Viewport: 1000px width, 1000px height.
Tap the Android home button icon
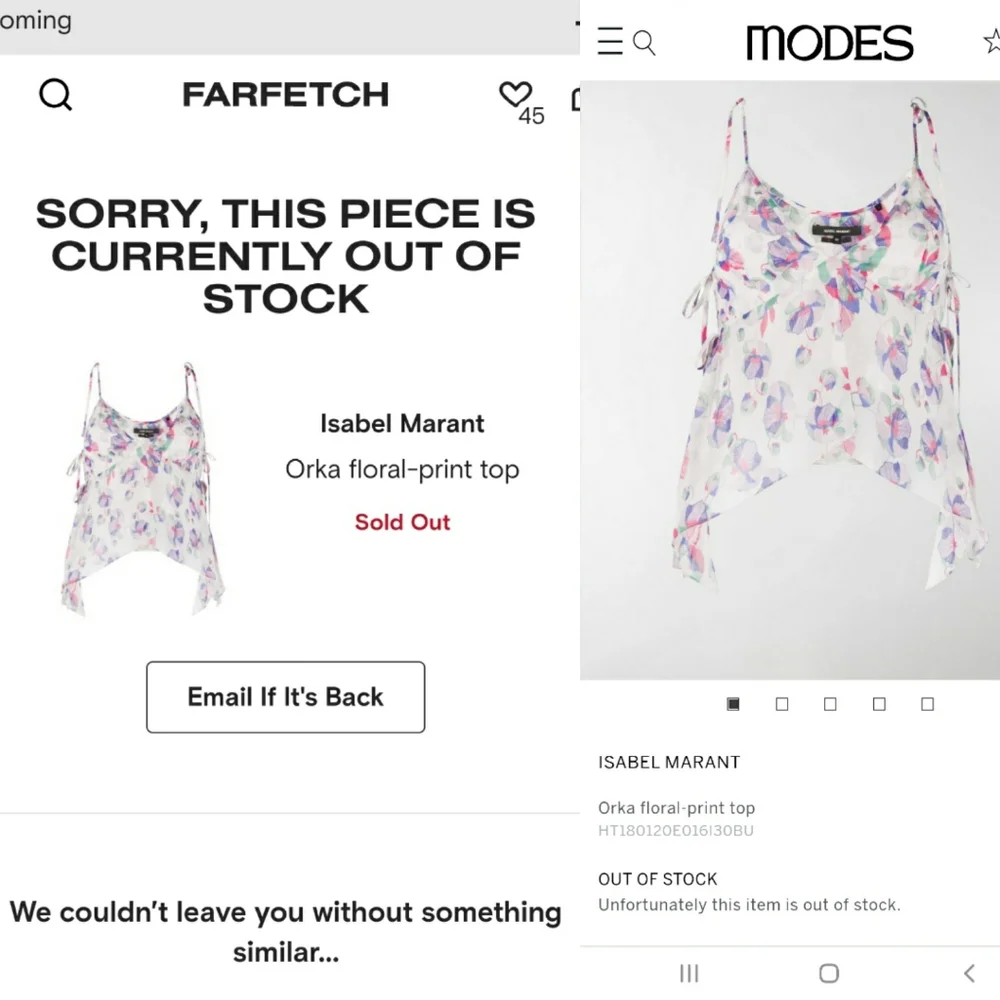point(828,973)
